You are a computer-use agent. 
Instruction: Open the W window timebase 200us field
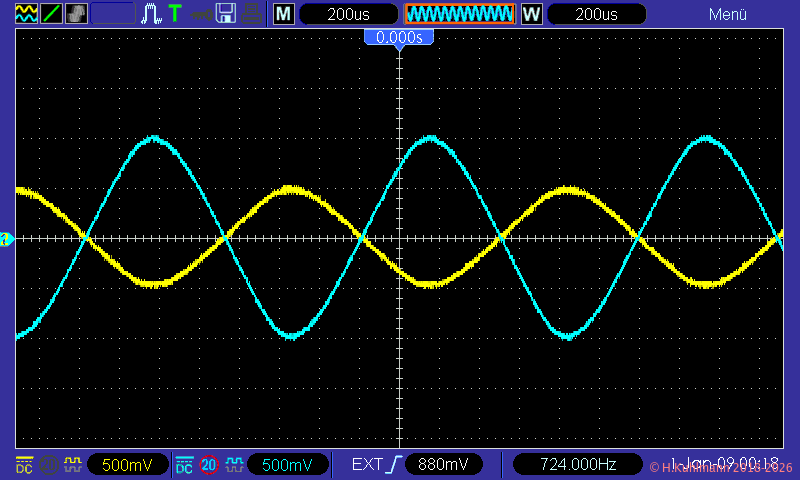(597, 14)
